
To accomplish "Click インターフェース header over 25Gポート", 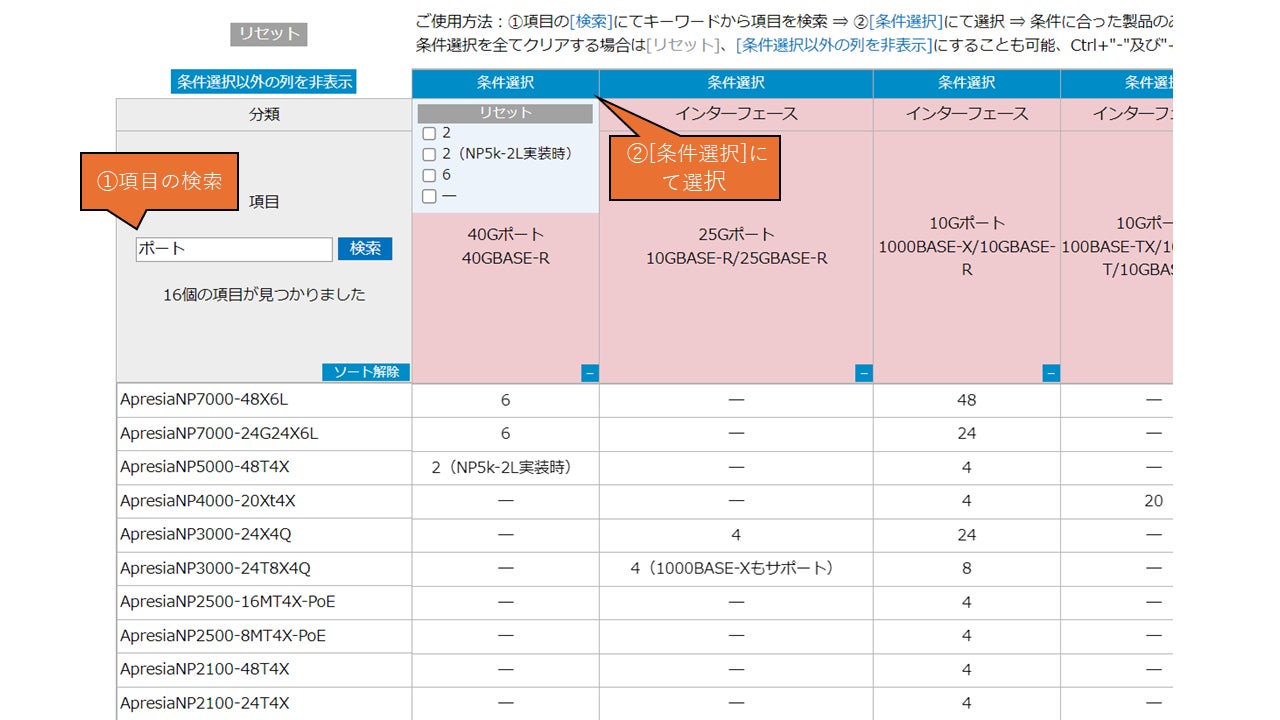I will 736,114.
